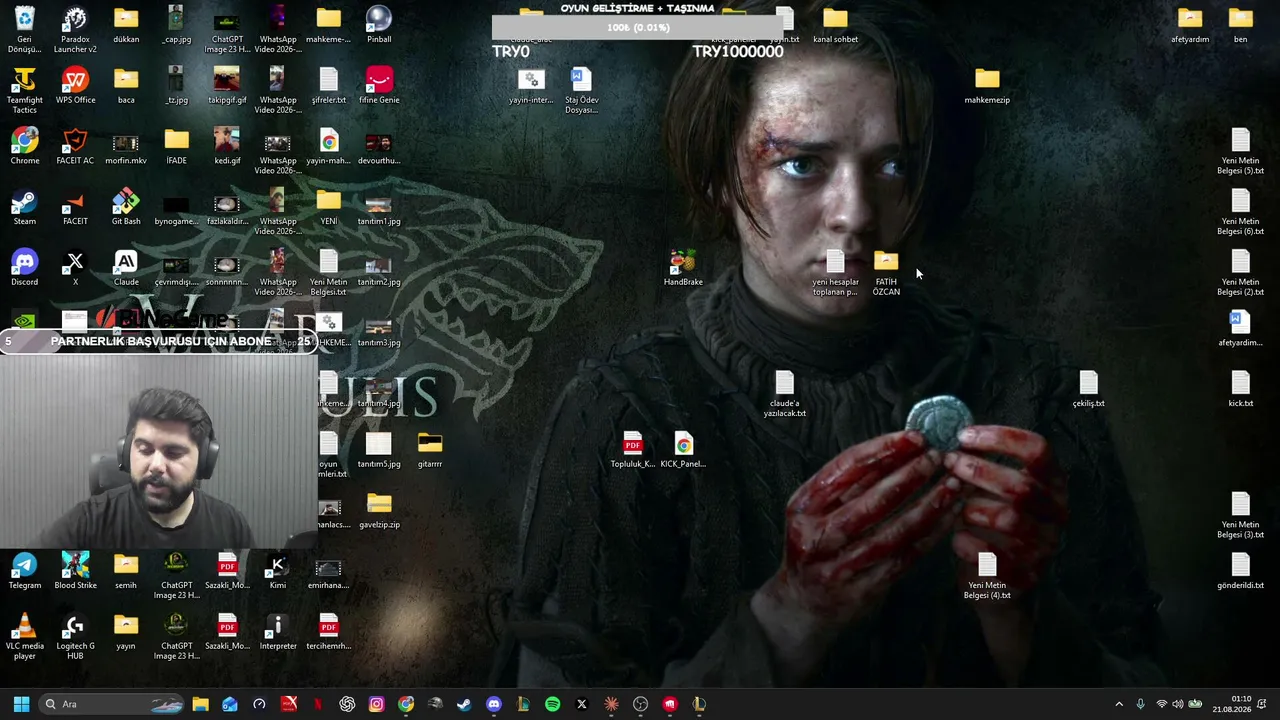
Task: Select the gavelzip.zip archive
Action: tap(379, 510)
